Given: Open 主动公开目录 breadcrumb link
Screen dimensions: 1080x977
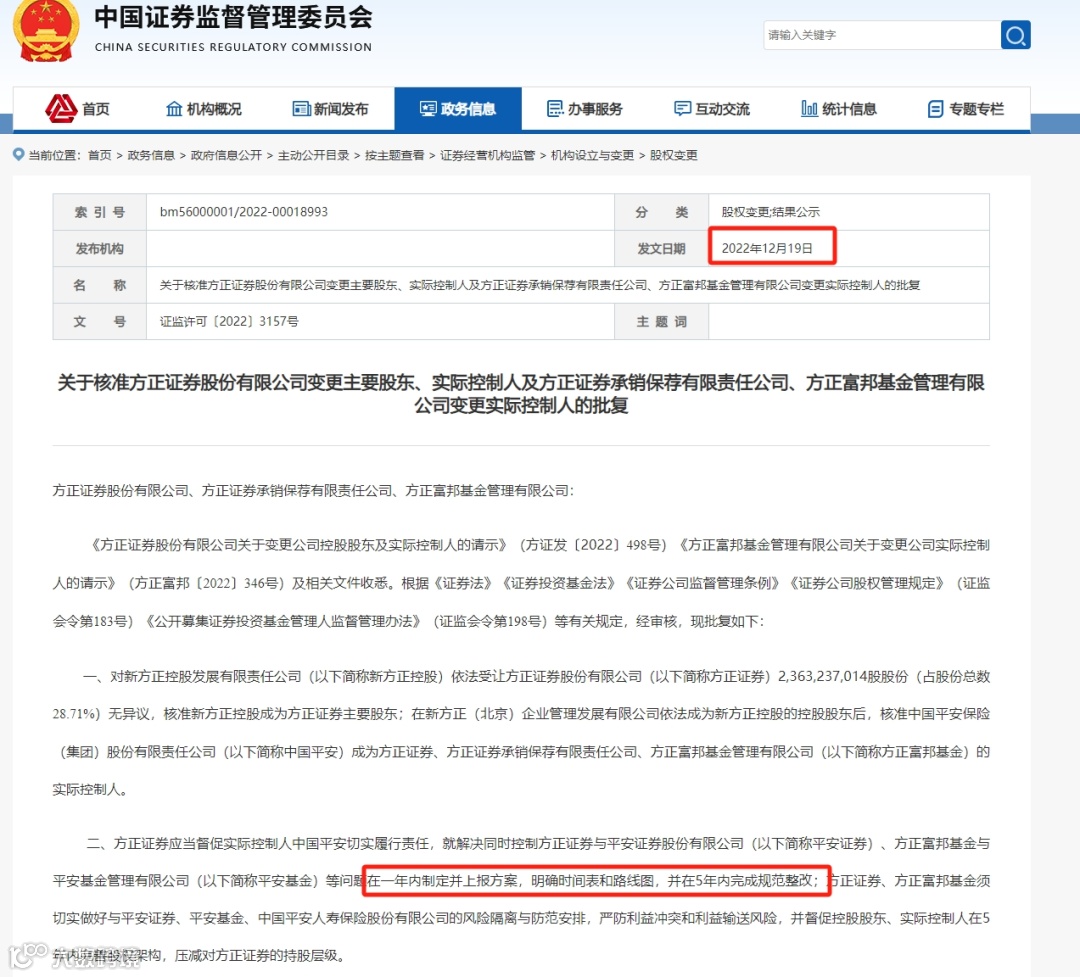Looking at the screenshot, I should click(313, 155).
